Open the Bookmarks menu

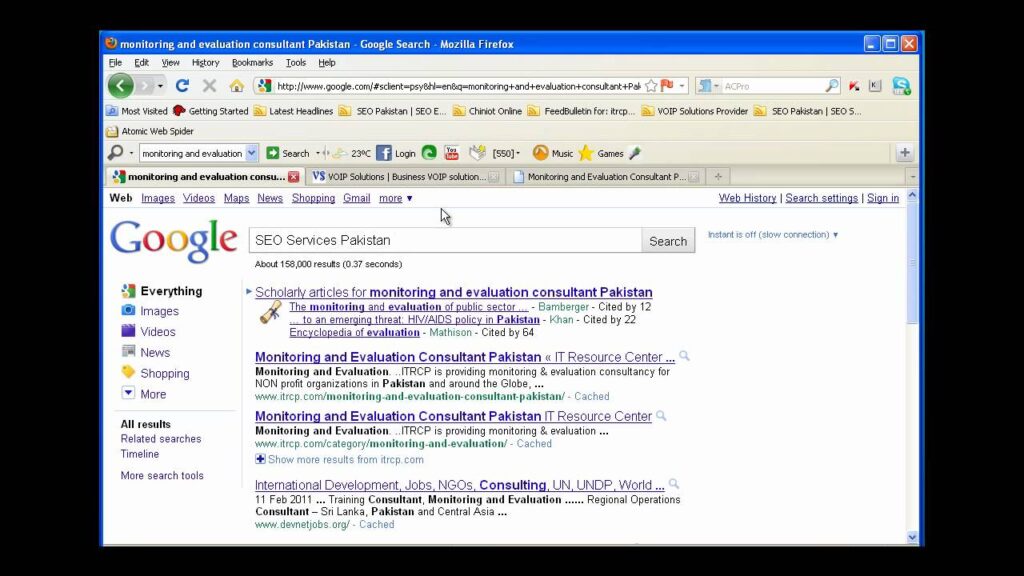(253, 63)
